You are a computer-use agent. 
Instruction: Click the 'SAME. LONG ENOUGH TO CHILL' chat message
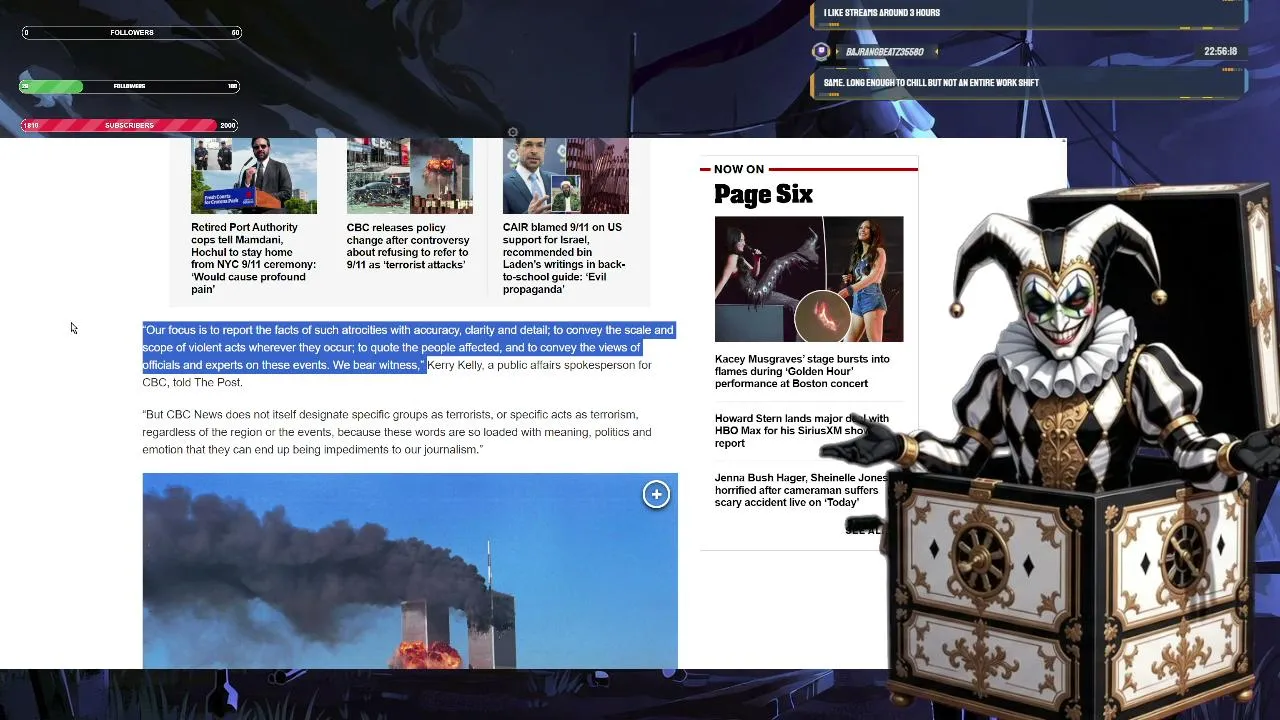tap(1028, 83)
